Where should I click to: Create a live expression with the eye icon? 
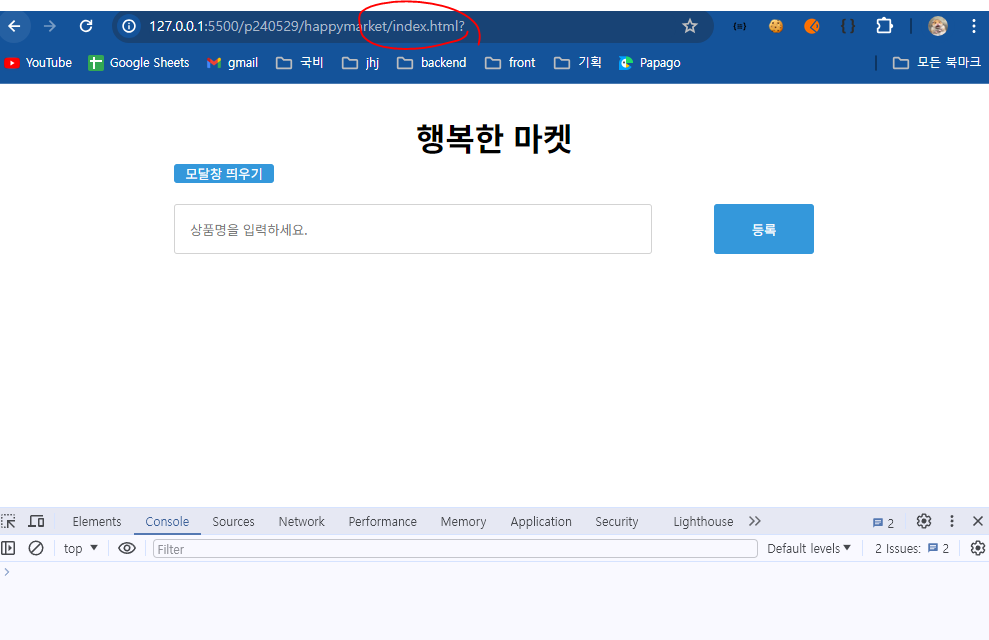[127, 549]
